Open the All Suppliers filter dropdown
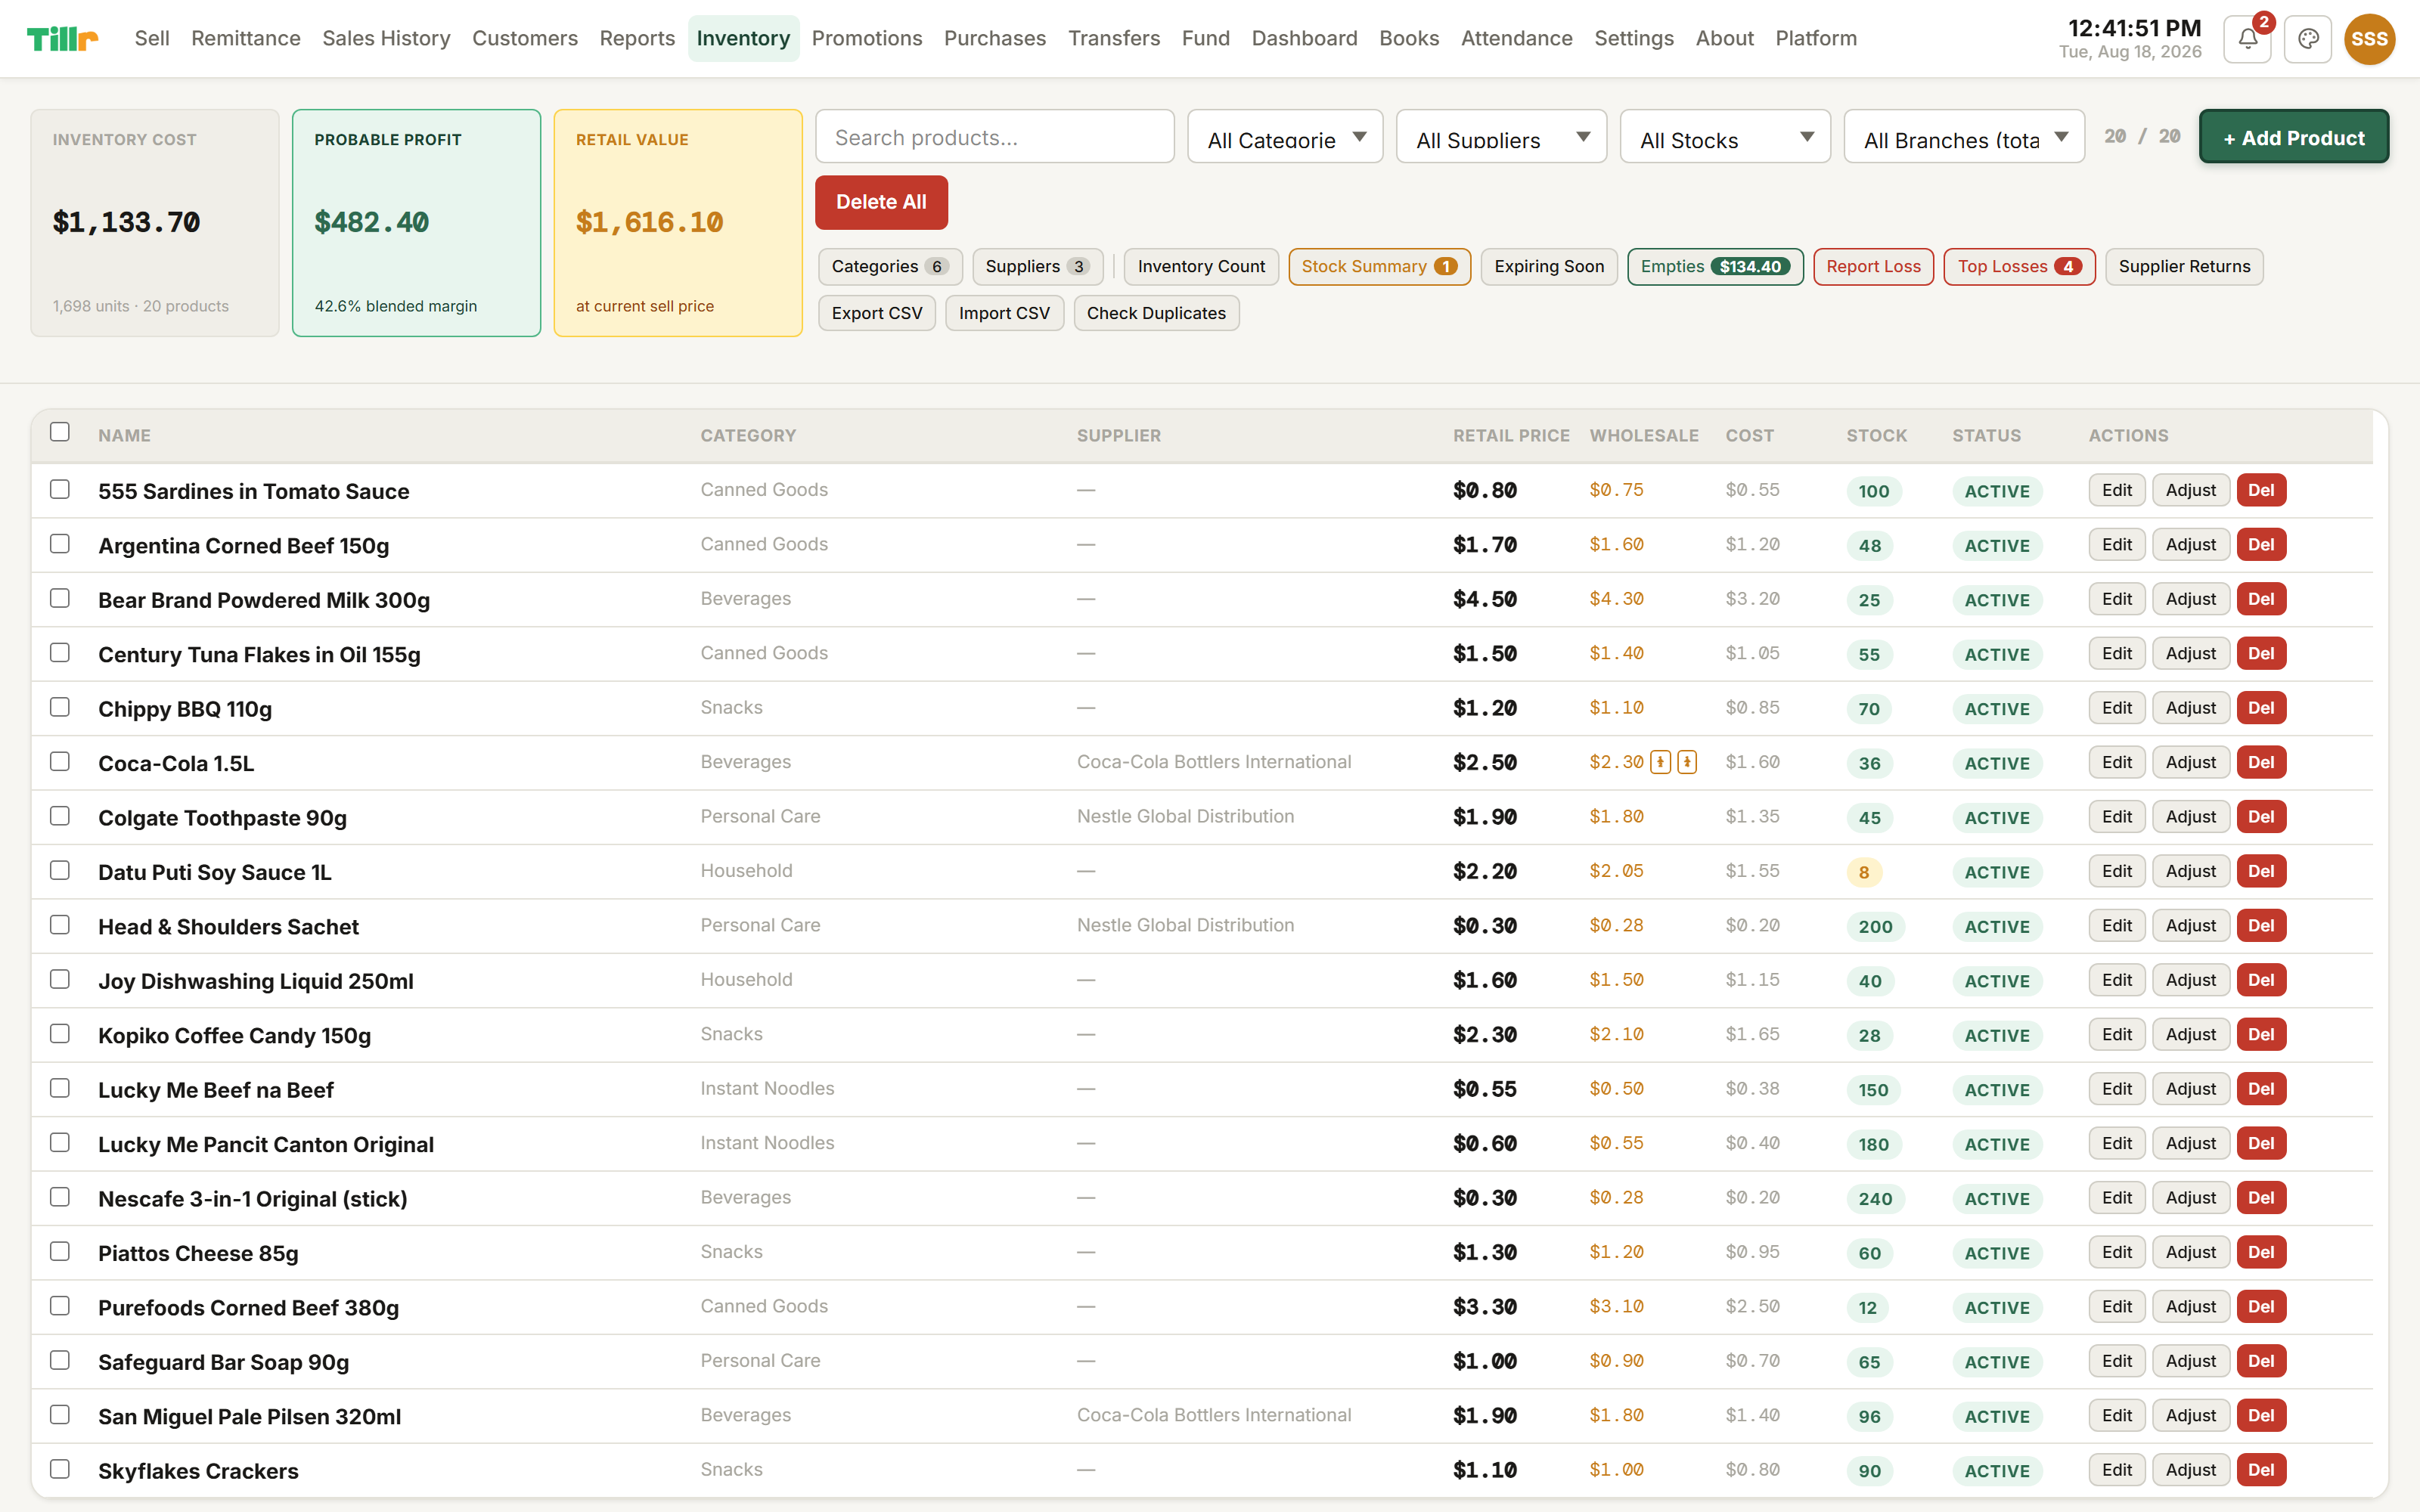Image resolution: width=2420 pixels, height=1512 pixels. [x=1501, y=137]
